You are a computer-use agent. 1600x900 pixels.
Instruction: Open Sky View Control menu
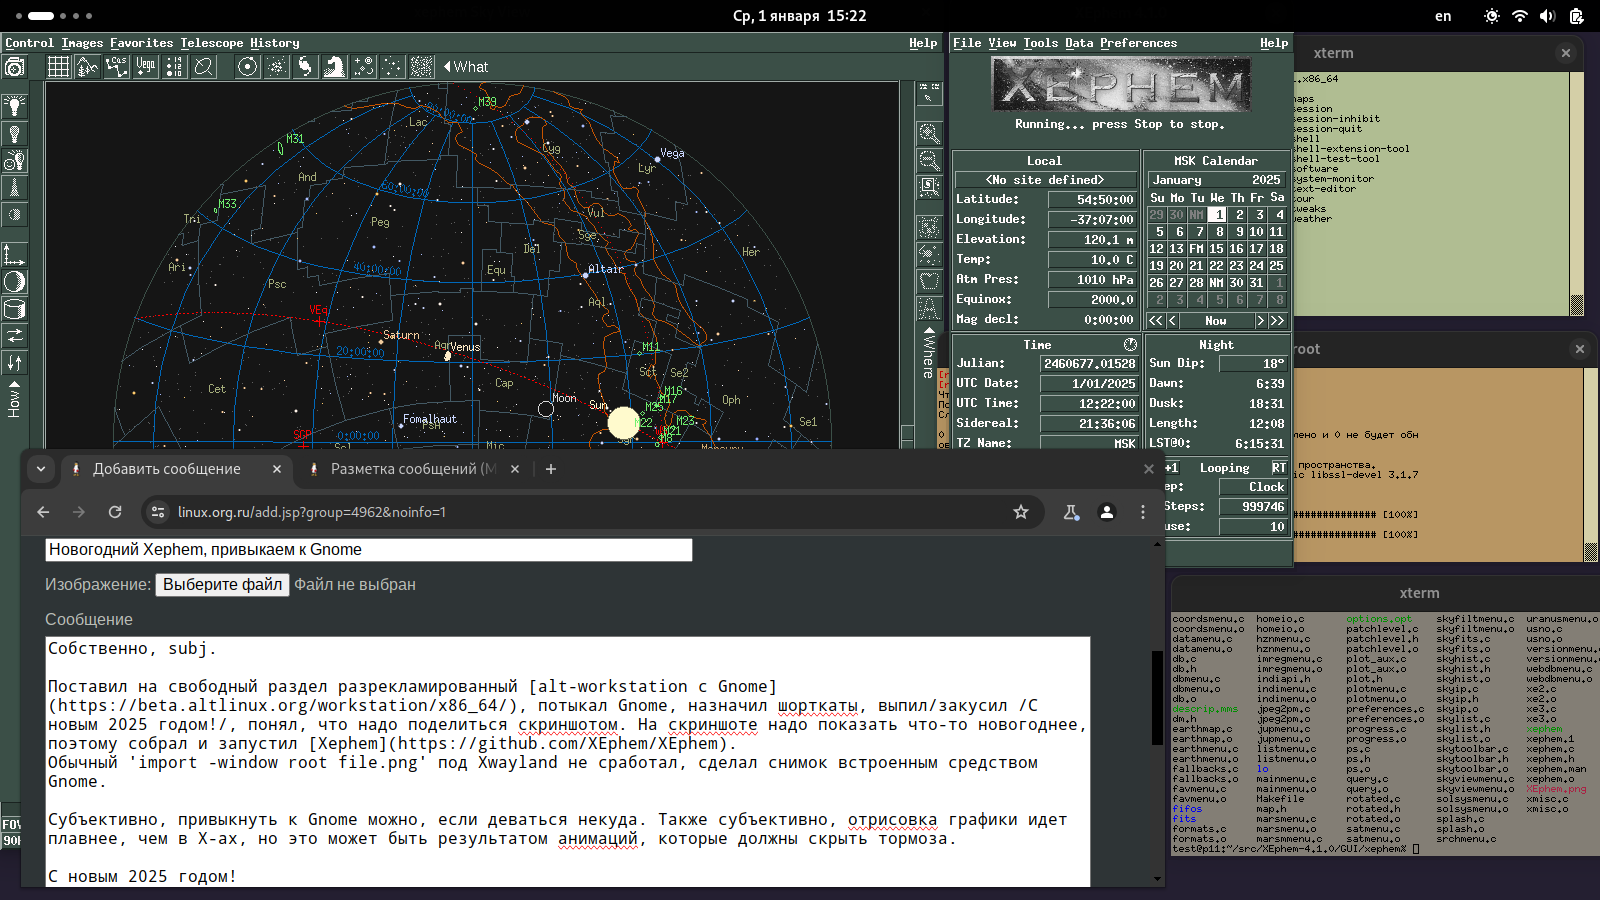click(x=29, y=43)
